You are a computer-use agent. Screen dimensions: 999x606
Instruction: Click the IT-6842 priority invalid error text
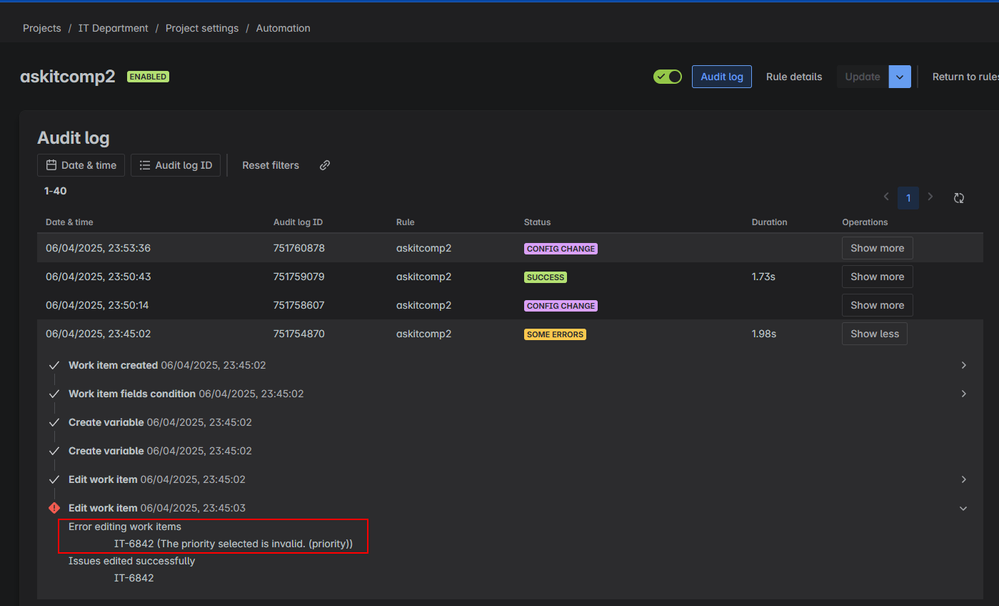click(x=233, y=544)
